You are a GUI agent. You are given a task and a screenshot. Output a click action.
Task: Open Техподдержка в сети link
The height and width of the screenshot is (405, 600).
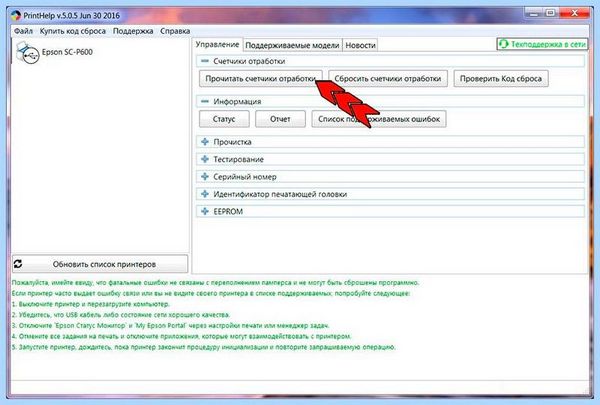click(542, 44)
